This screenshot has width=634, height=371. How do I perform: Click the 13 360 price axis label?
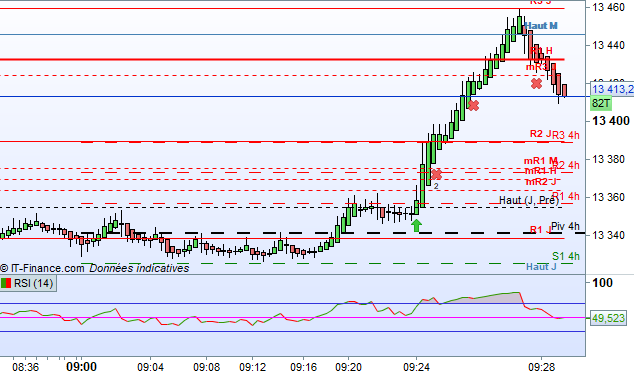tap(609, 197)
